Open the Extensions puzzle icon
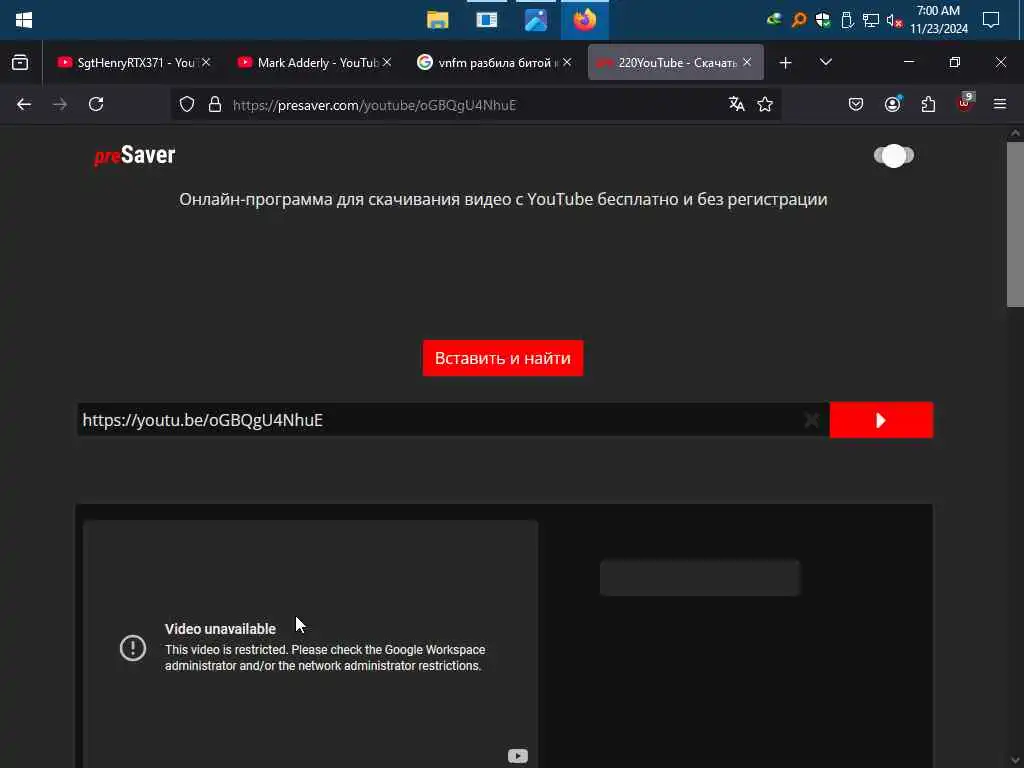 [x=928, y=104]
